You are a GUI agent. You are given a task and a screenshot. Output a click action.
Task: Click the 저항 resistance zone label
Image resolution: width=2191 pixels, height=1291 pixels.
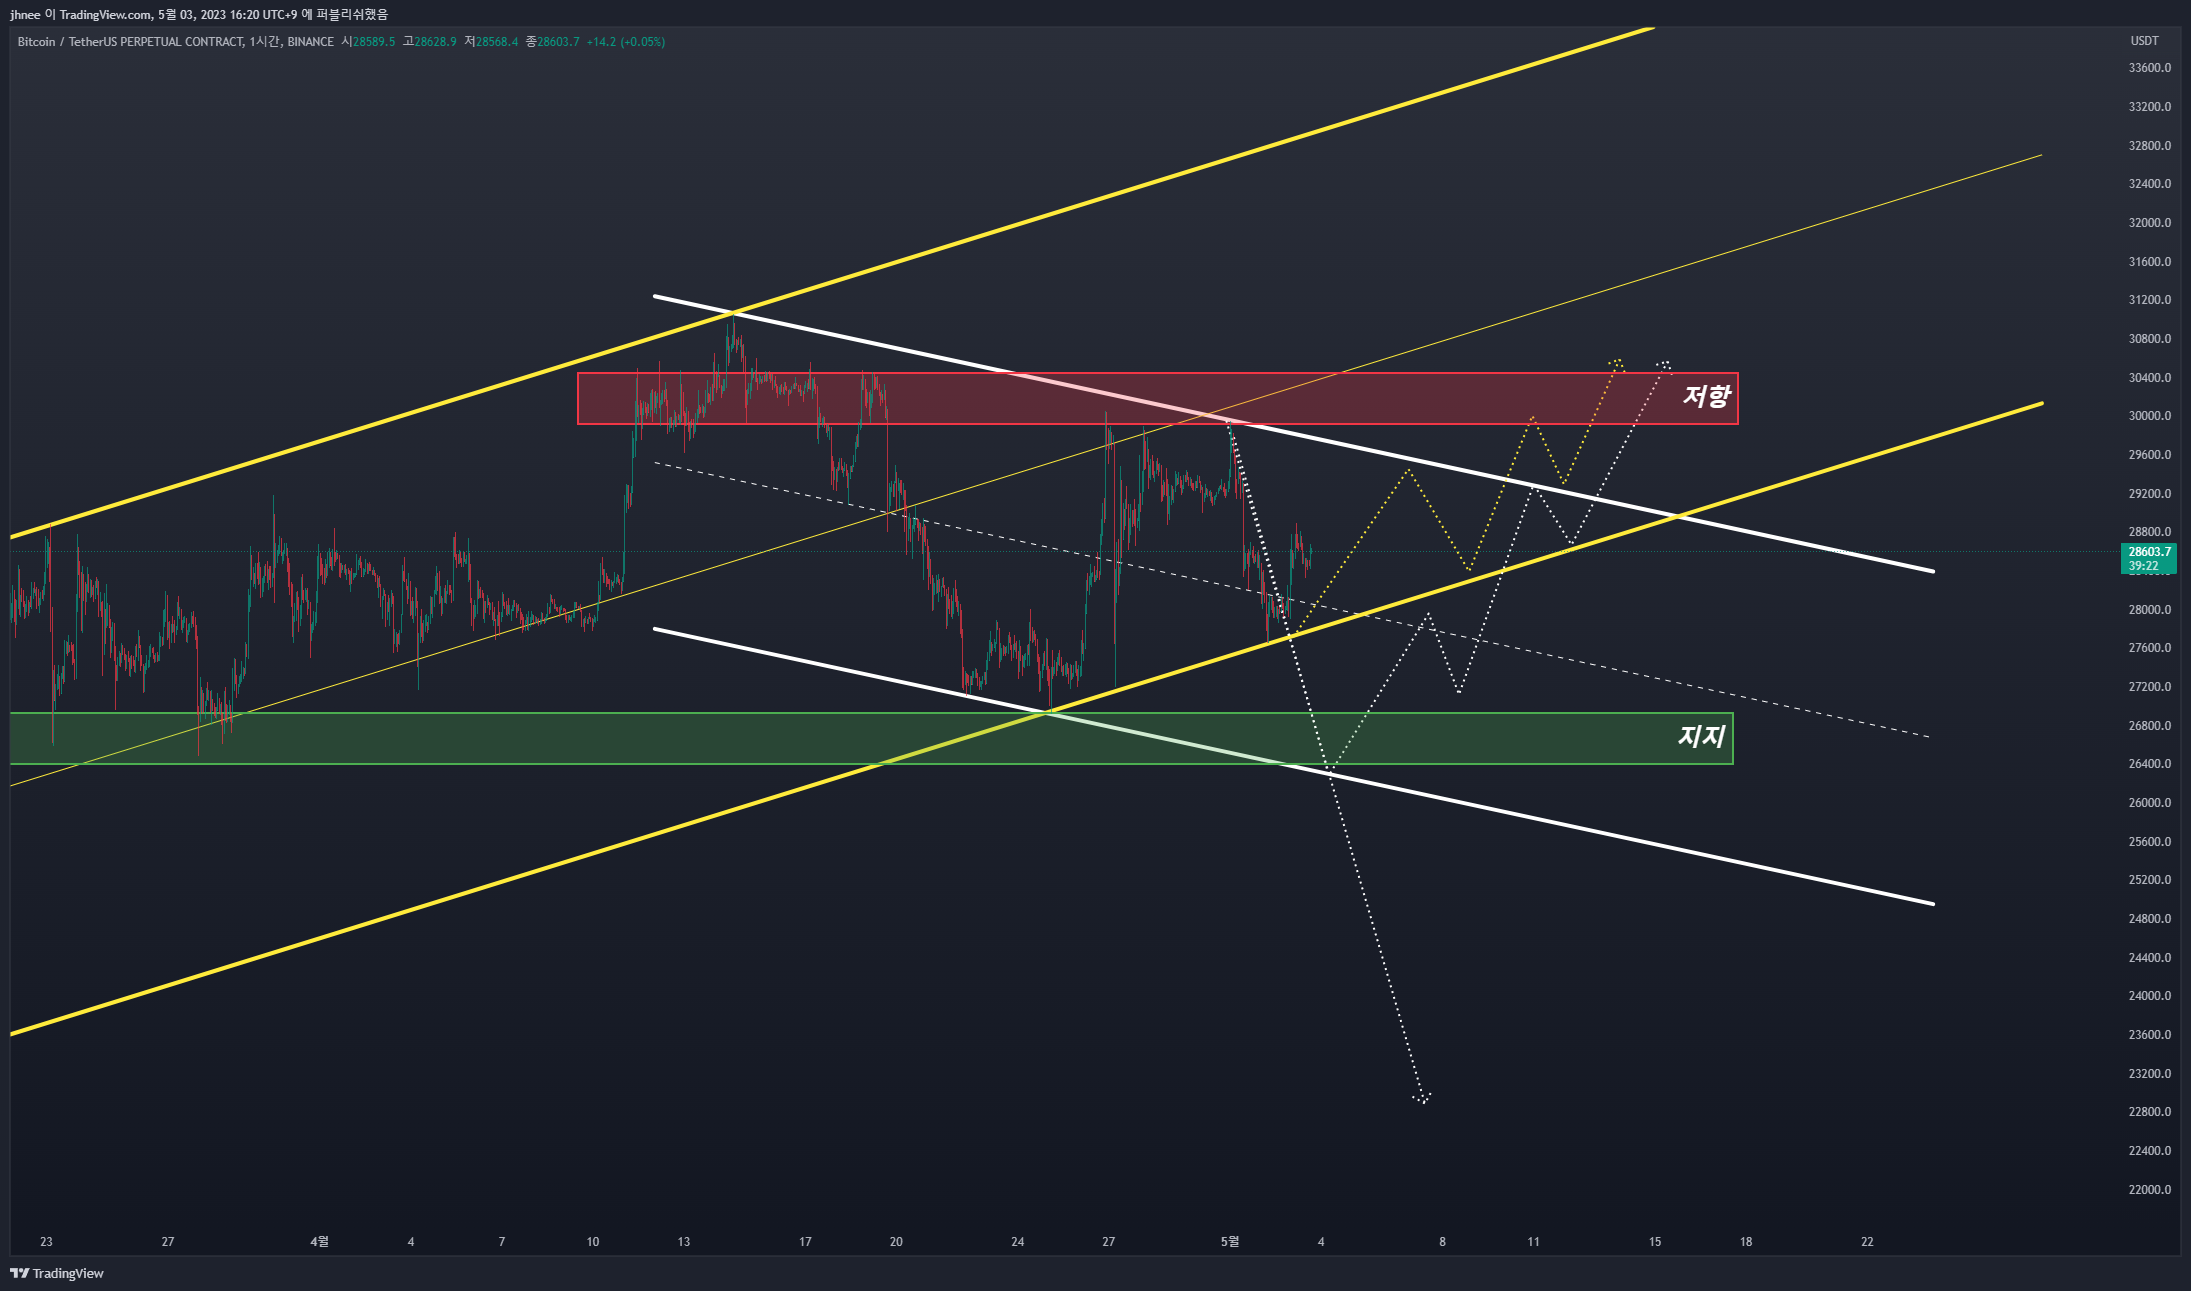pyautogui.click(x=1706, y=397)
